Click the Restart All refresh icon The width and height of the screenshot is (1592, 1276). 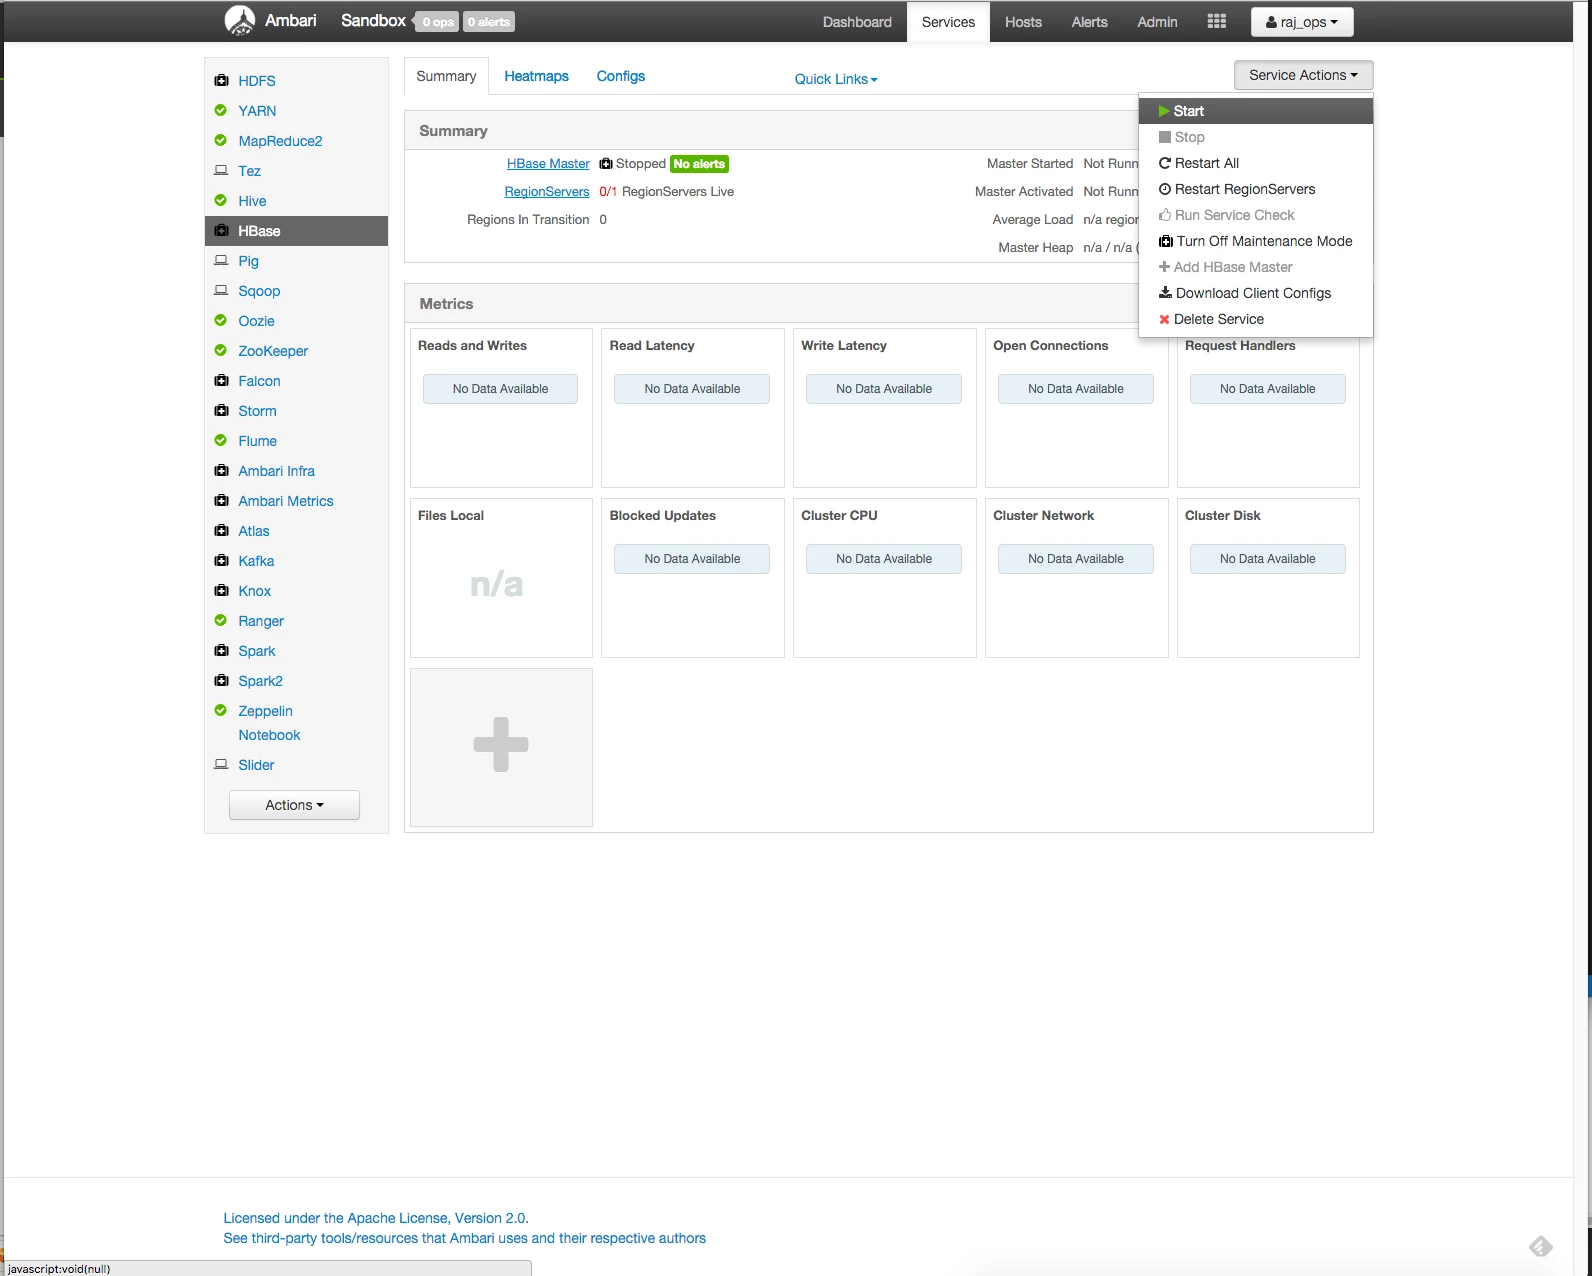[1164, 163]
